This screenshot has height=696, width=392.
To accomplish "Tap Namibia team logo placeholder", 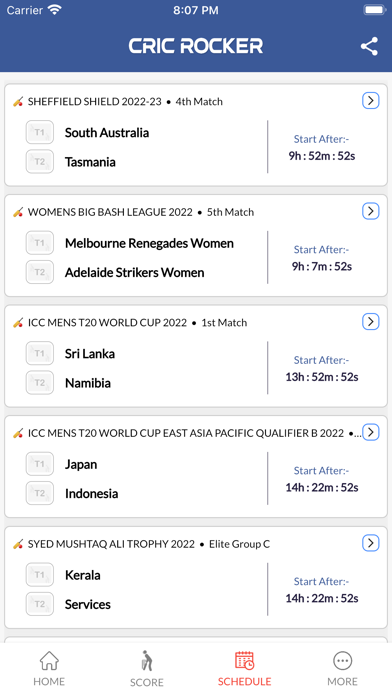I will point(40,383).
